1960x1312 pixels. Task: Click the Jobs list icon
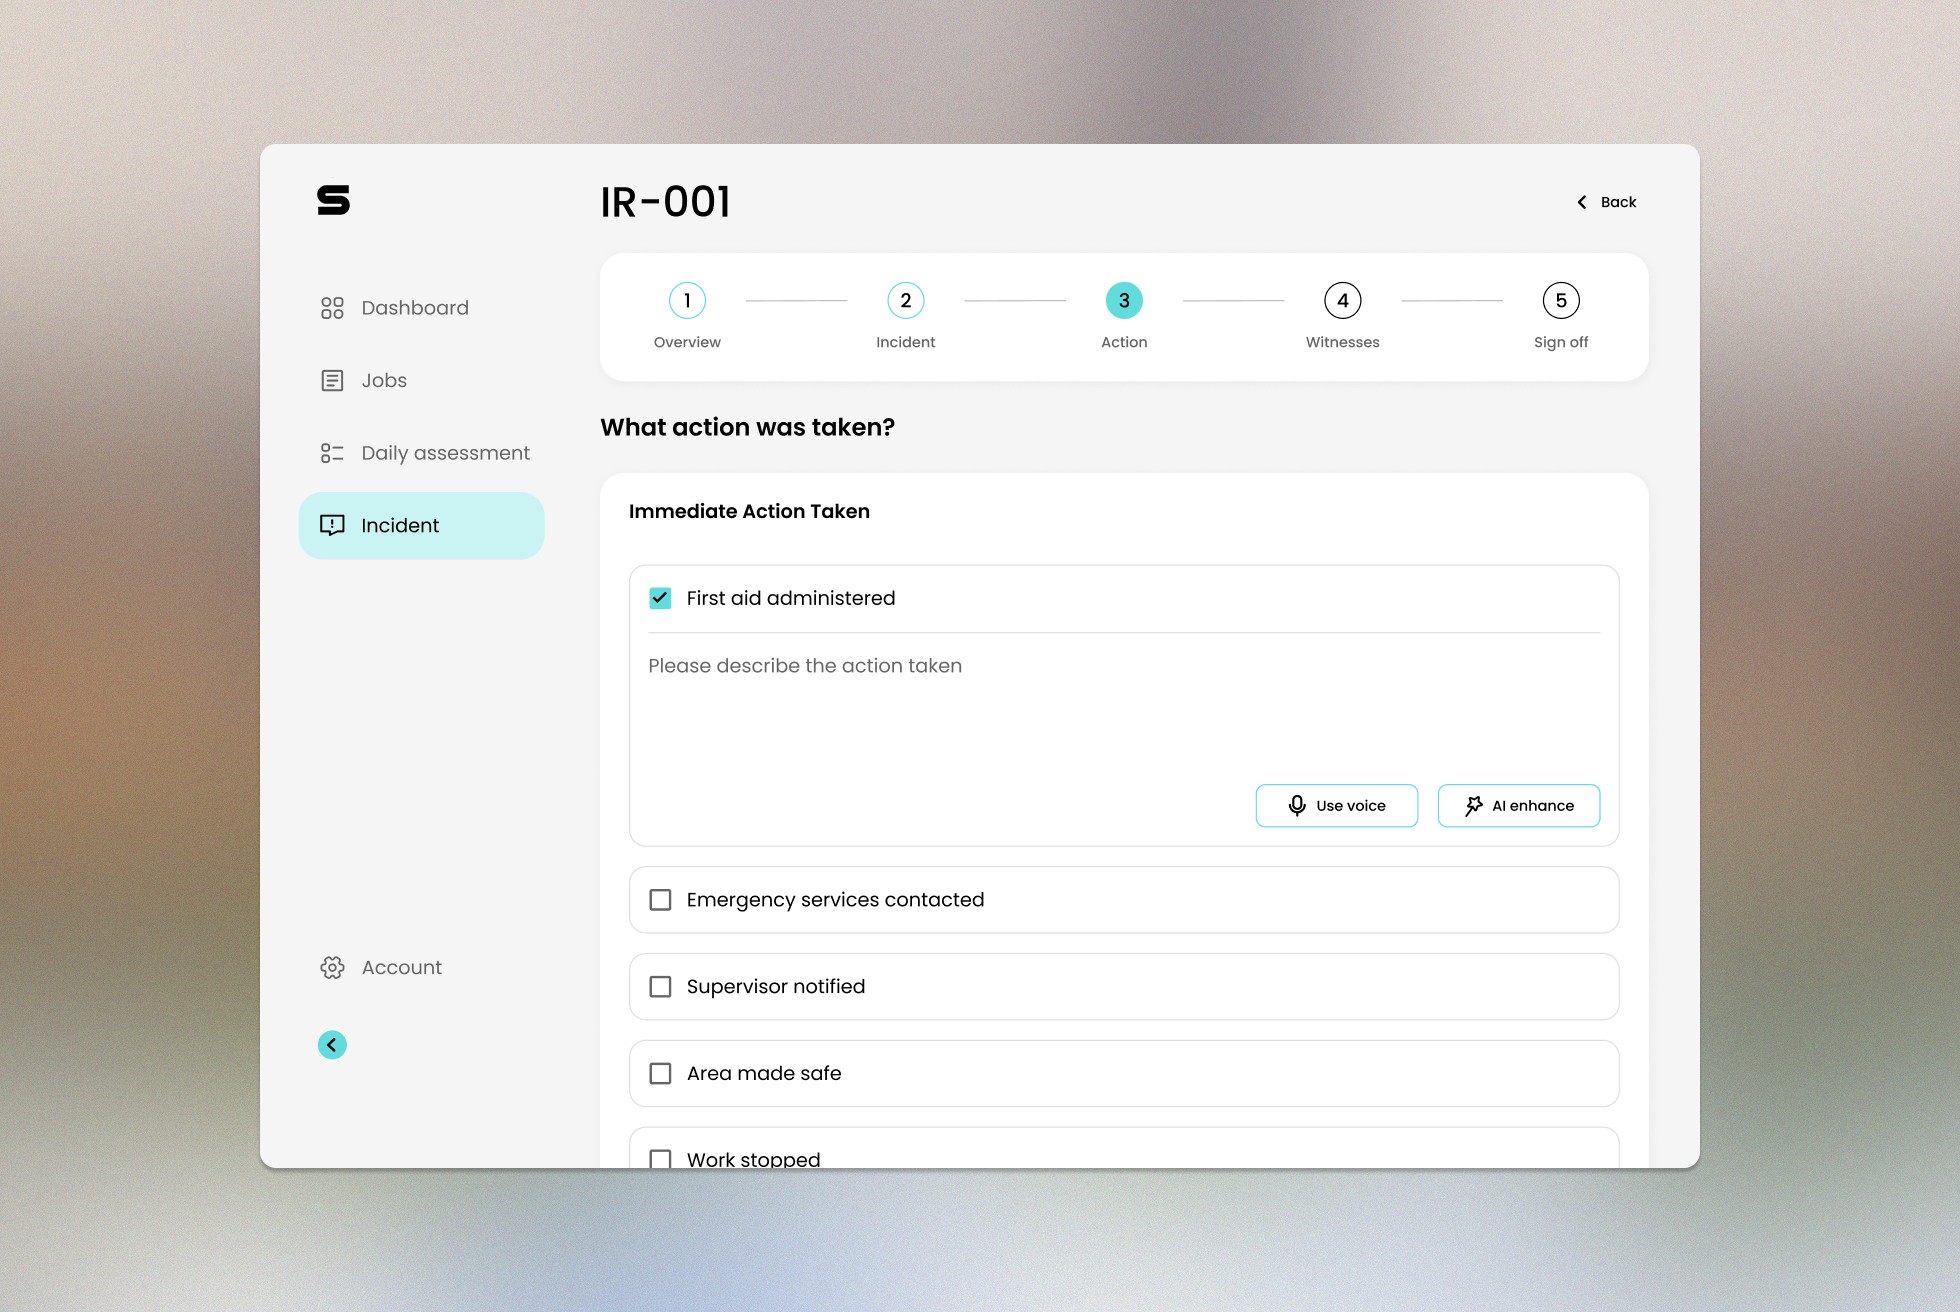click(332, 381)
